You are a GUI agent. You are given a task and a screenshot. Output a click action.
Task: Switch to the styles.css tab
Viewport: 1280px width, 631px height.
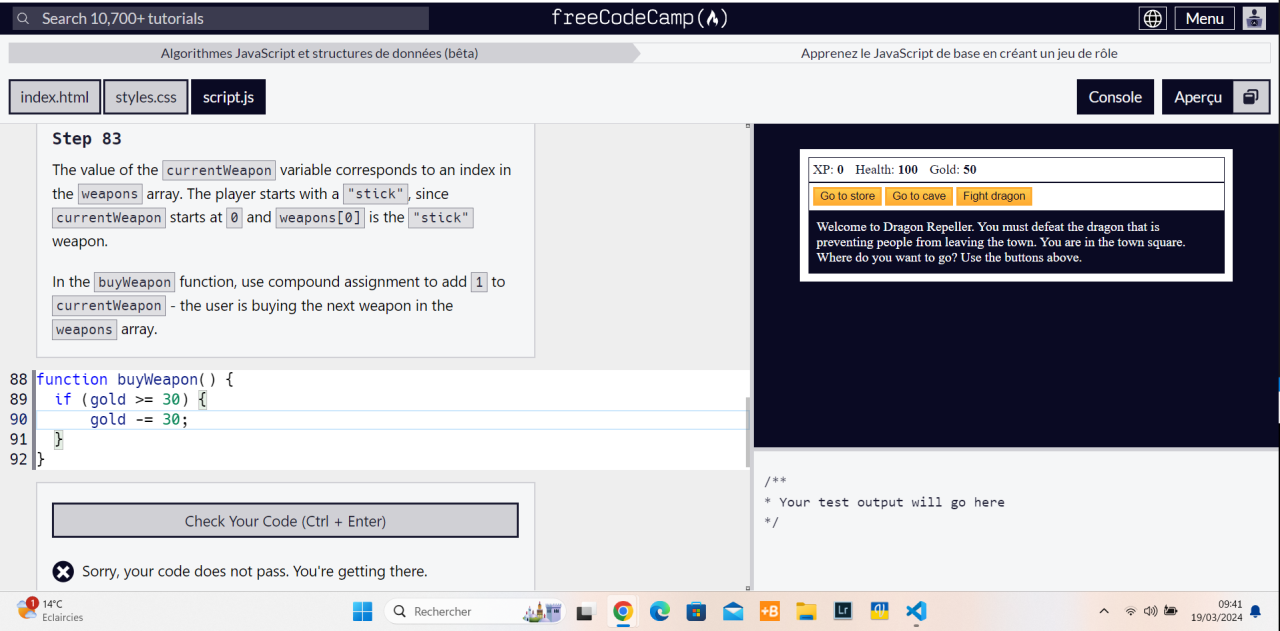click(145, 96)
